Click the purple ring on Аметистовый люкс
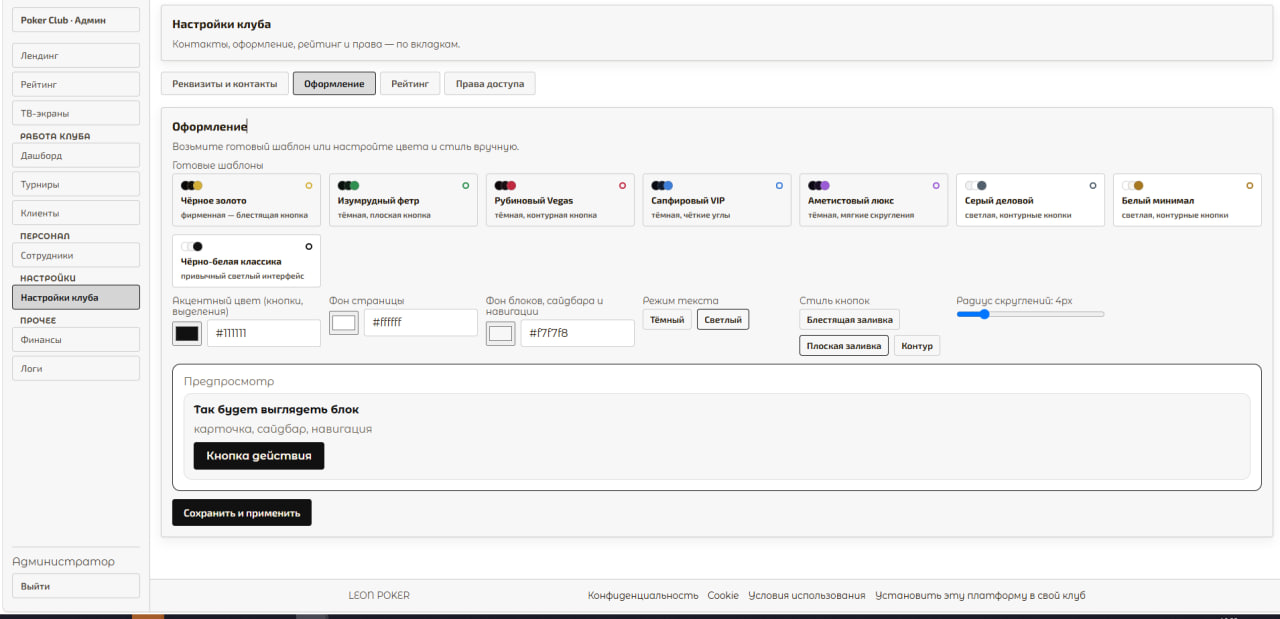Viewport: 1280px width, 619px height. [936, 185]
